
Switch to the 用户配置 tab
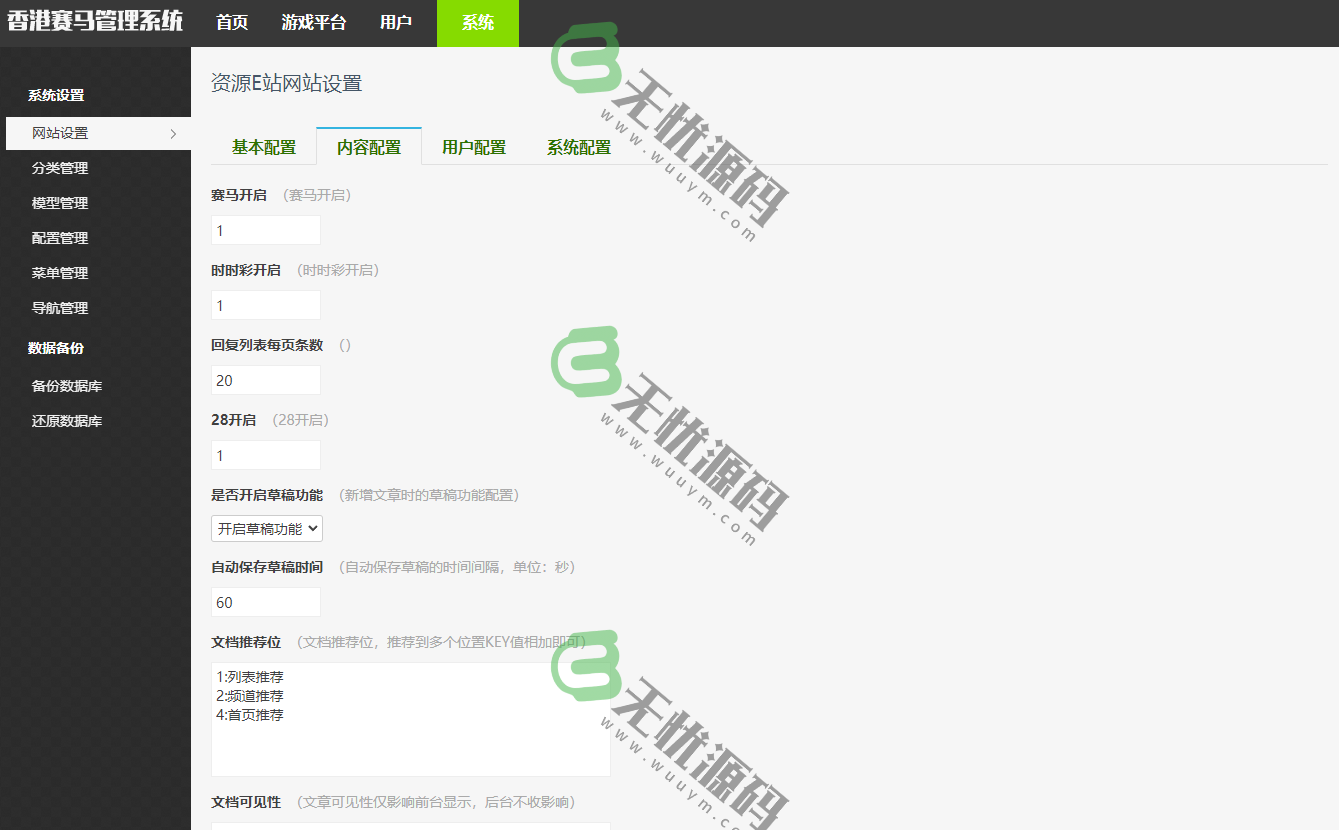pos(472,146)
